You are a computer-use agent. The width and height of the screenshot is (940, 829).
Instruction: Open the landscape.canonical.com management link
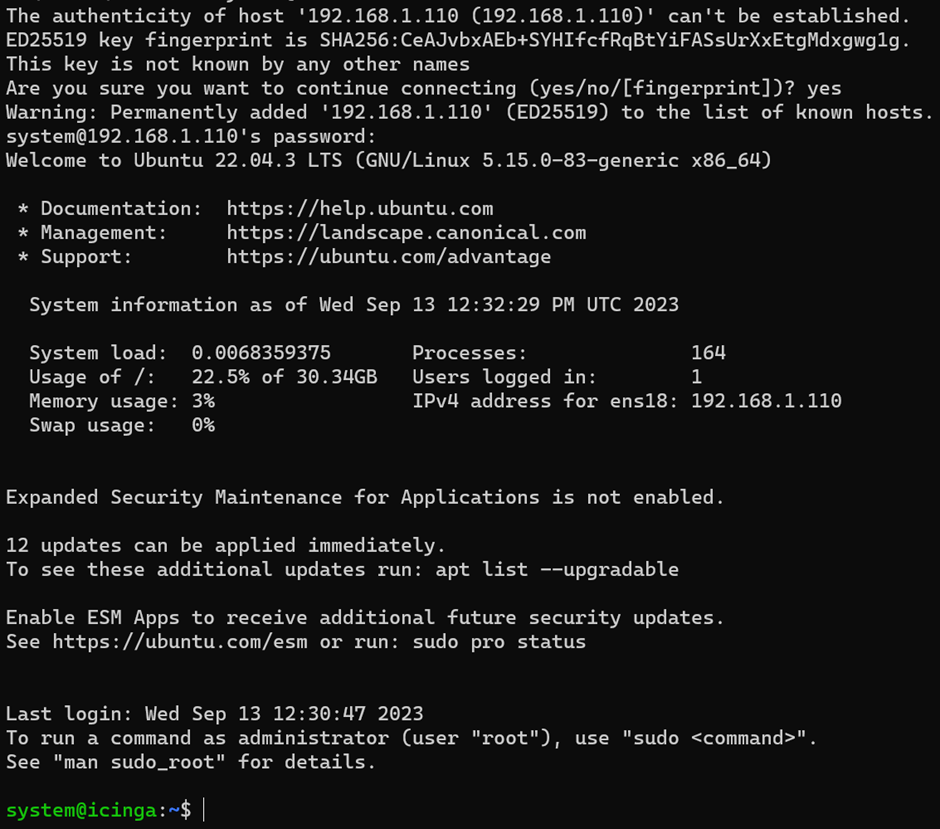(x=405, y=233)
